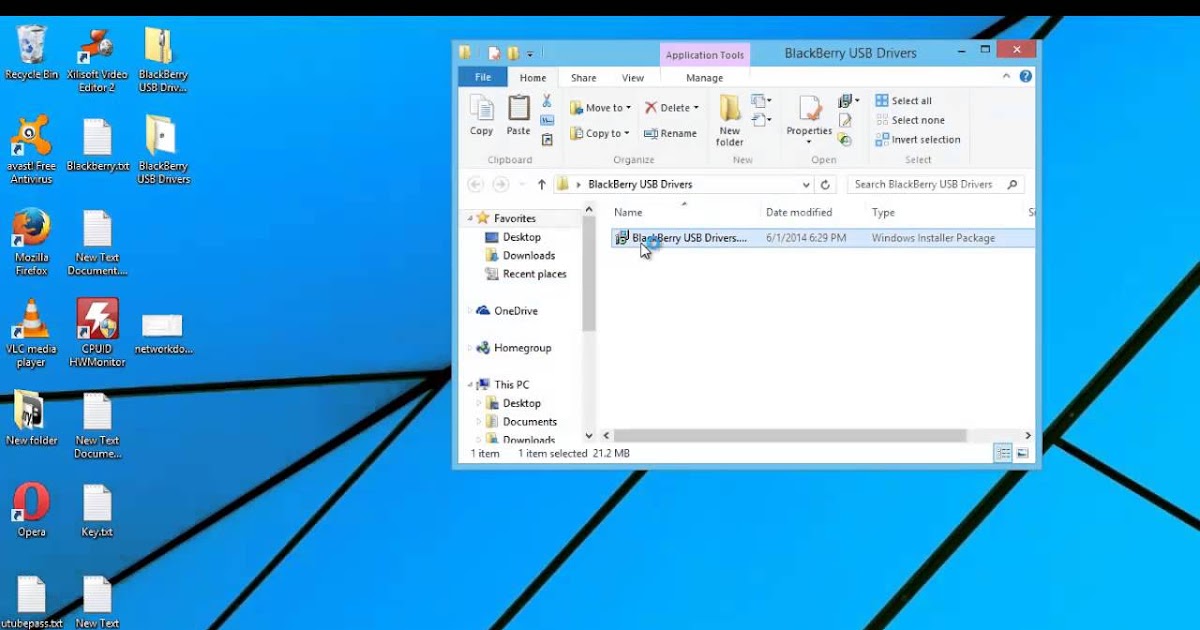The width and height of the screenshot is (1200, 630).
Task: Click Select none in ribbon
Action: pyautogui.click(x=909, y=120)
